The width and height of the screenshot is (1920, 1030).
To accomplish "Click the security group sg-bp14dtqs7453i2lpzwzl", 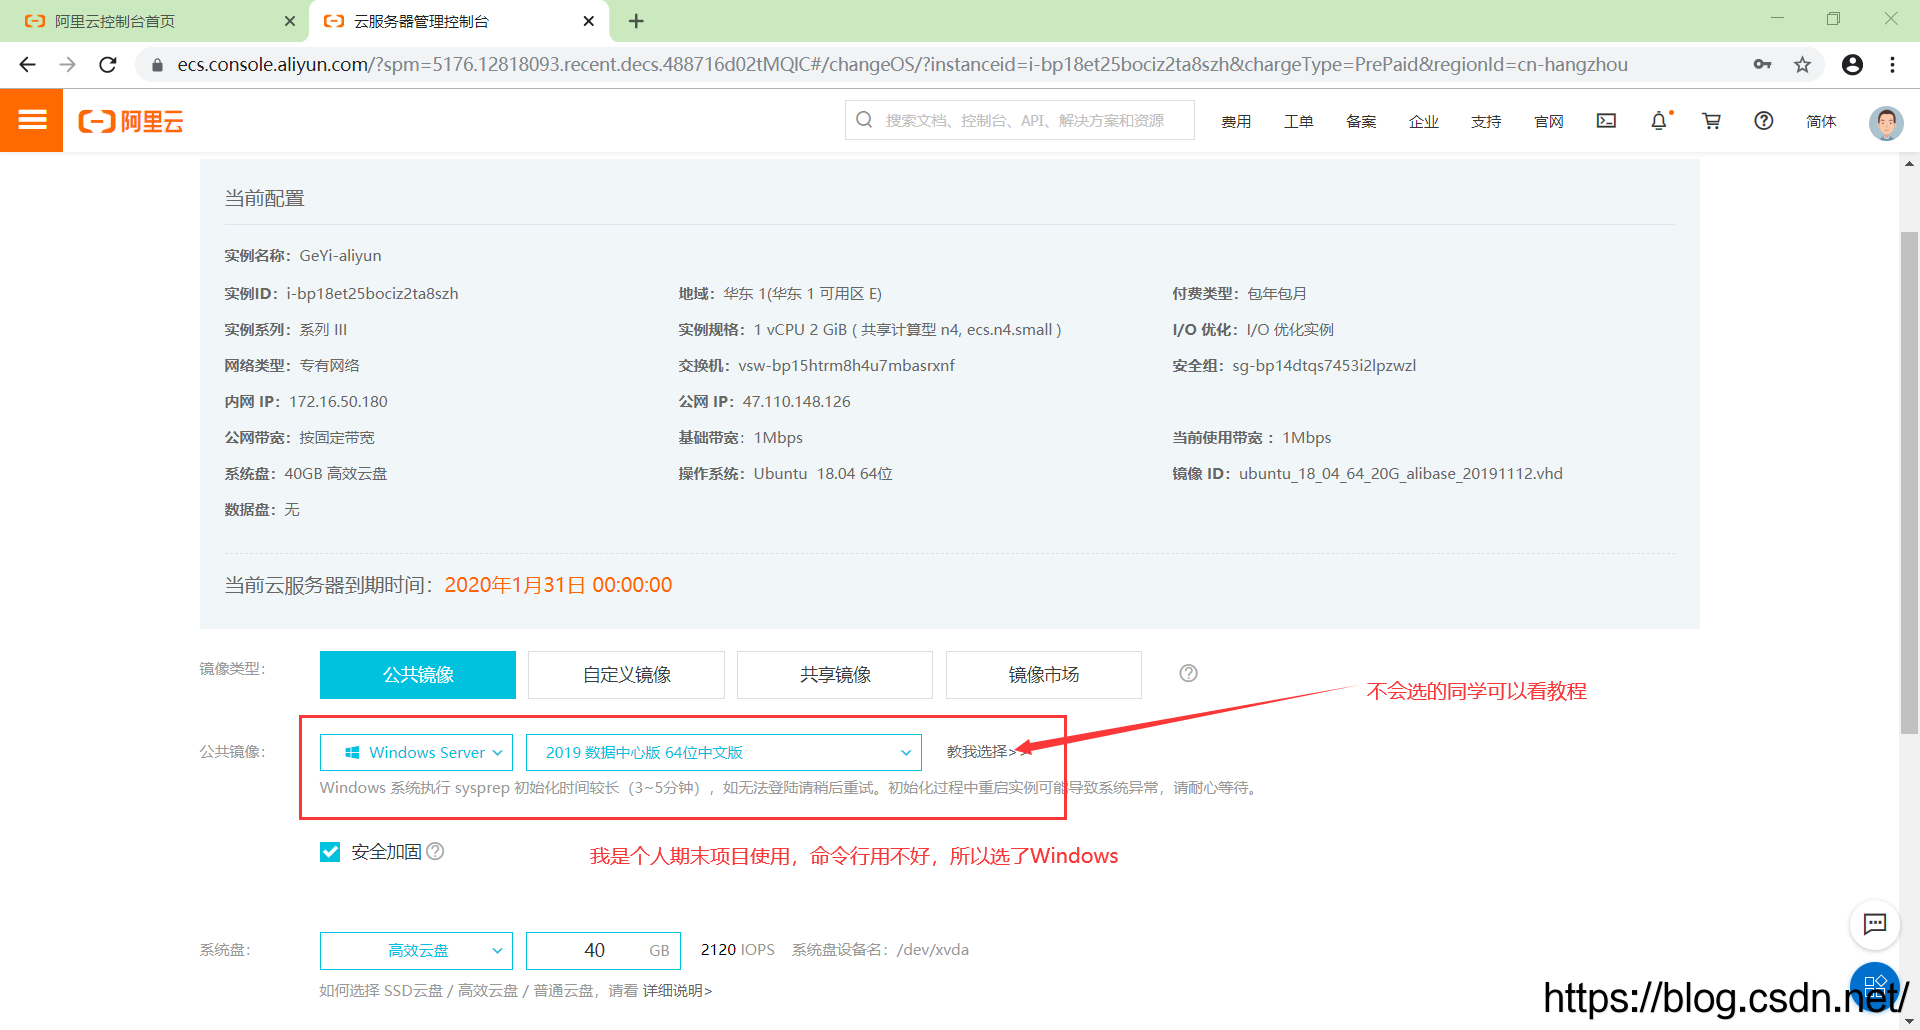I will tap(1324, 365).
